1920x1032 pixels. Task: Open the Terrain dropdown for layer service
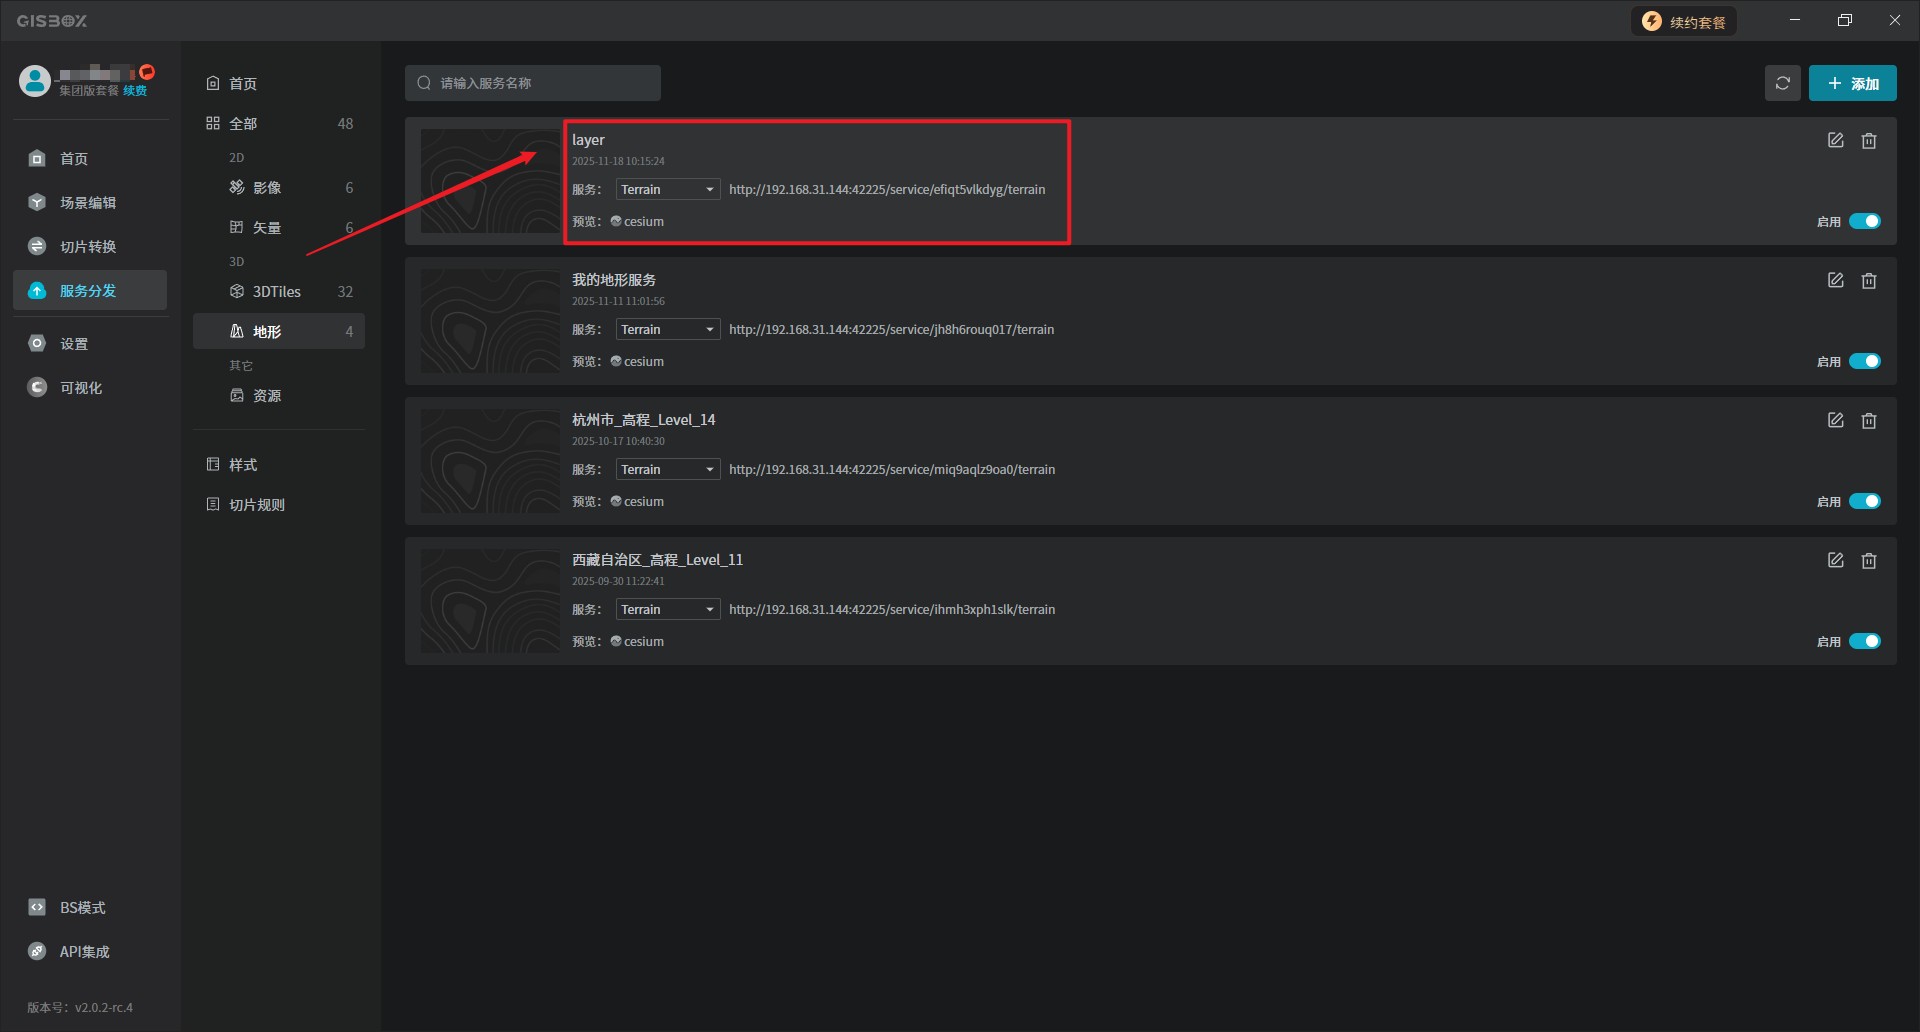(x=667, y=190)
